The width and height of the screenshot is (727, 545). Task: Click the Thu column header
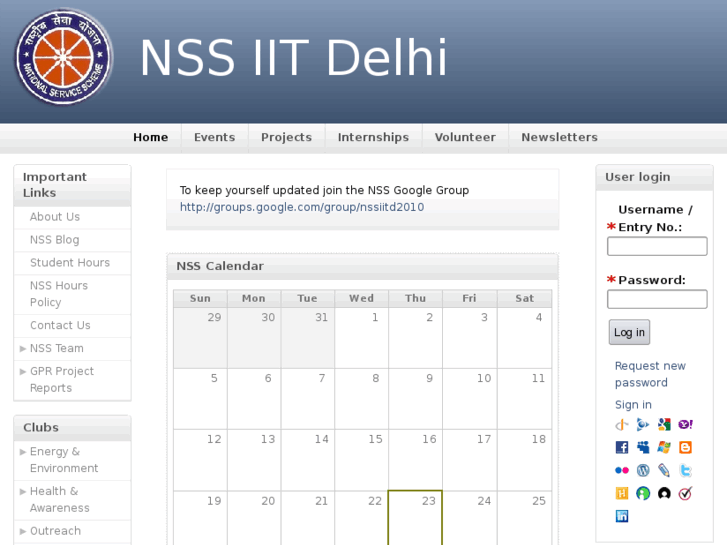[x=415, y=298]
